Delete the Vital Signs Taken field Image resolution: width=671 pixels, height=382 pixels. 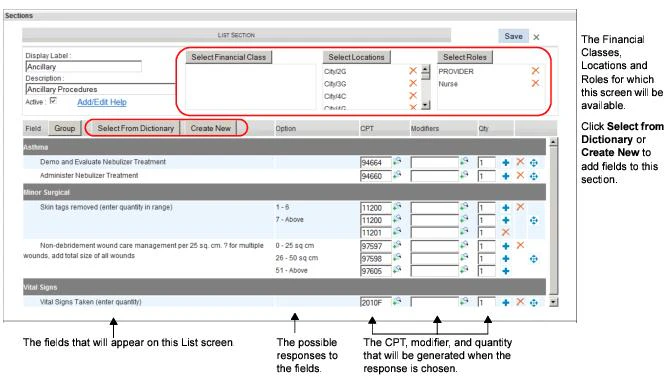520,302
